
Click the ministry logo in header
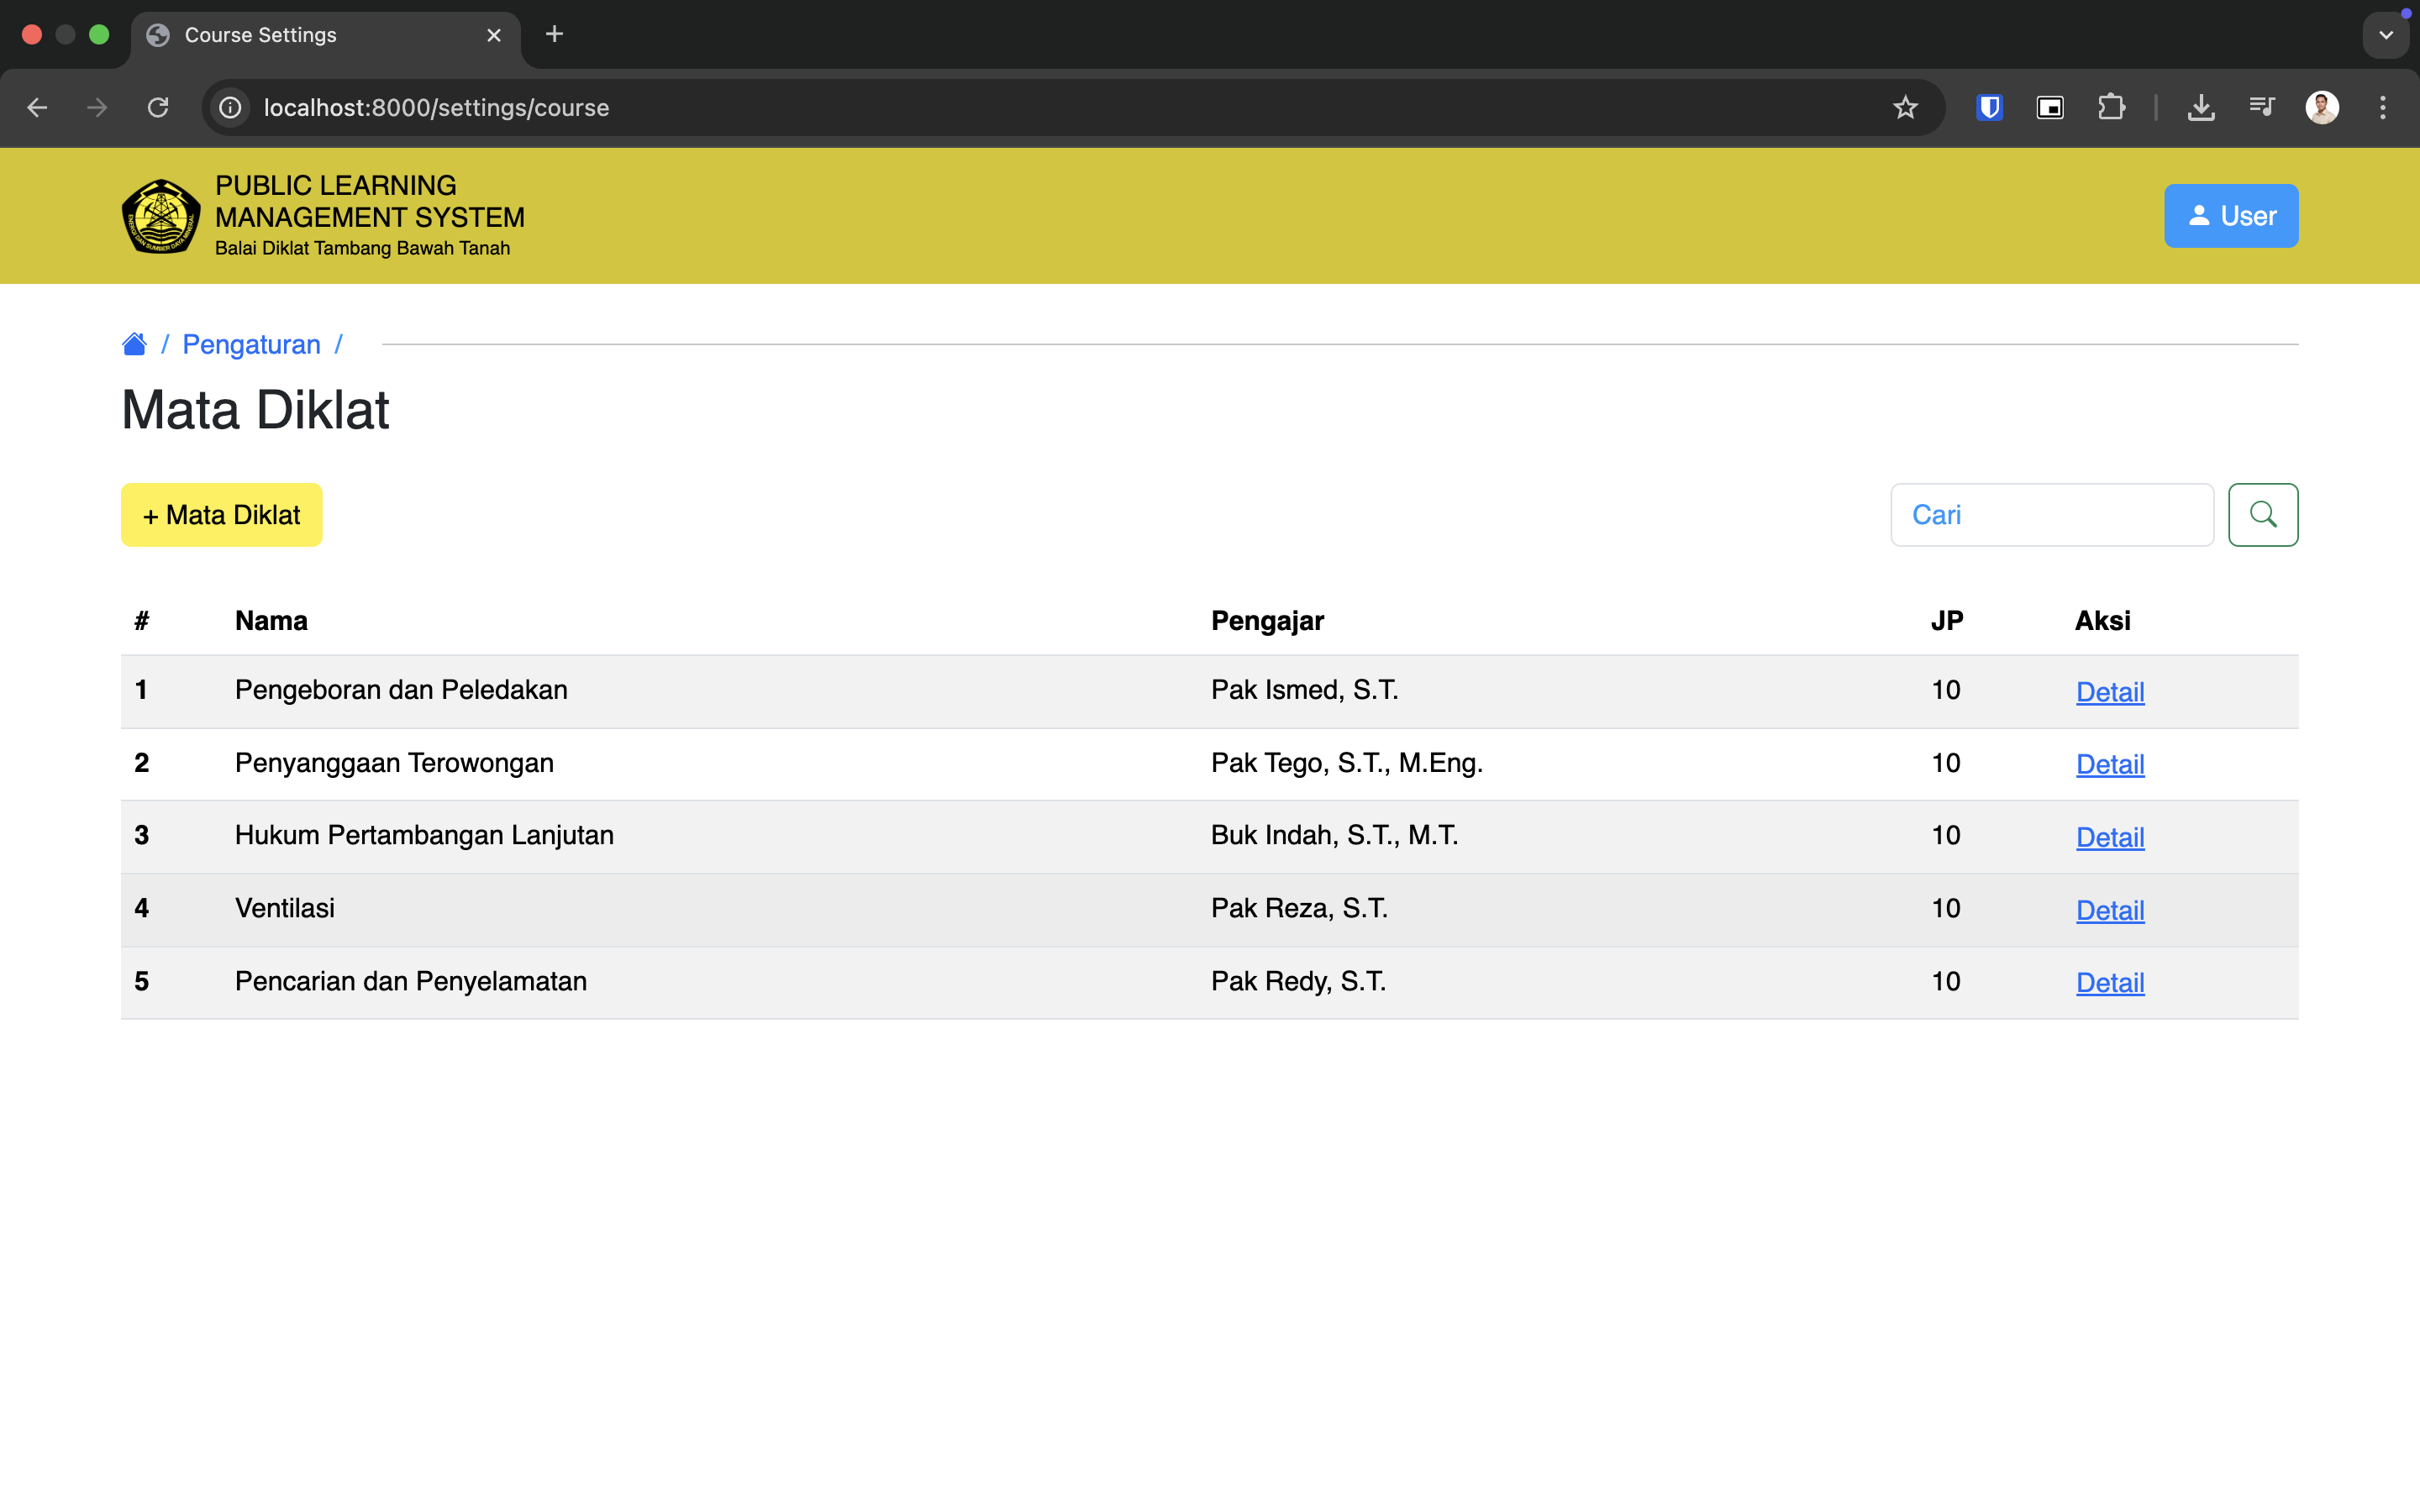click(161, 216)
